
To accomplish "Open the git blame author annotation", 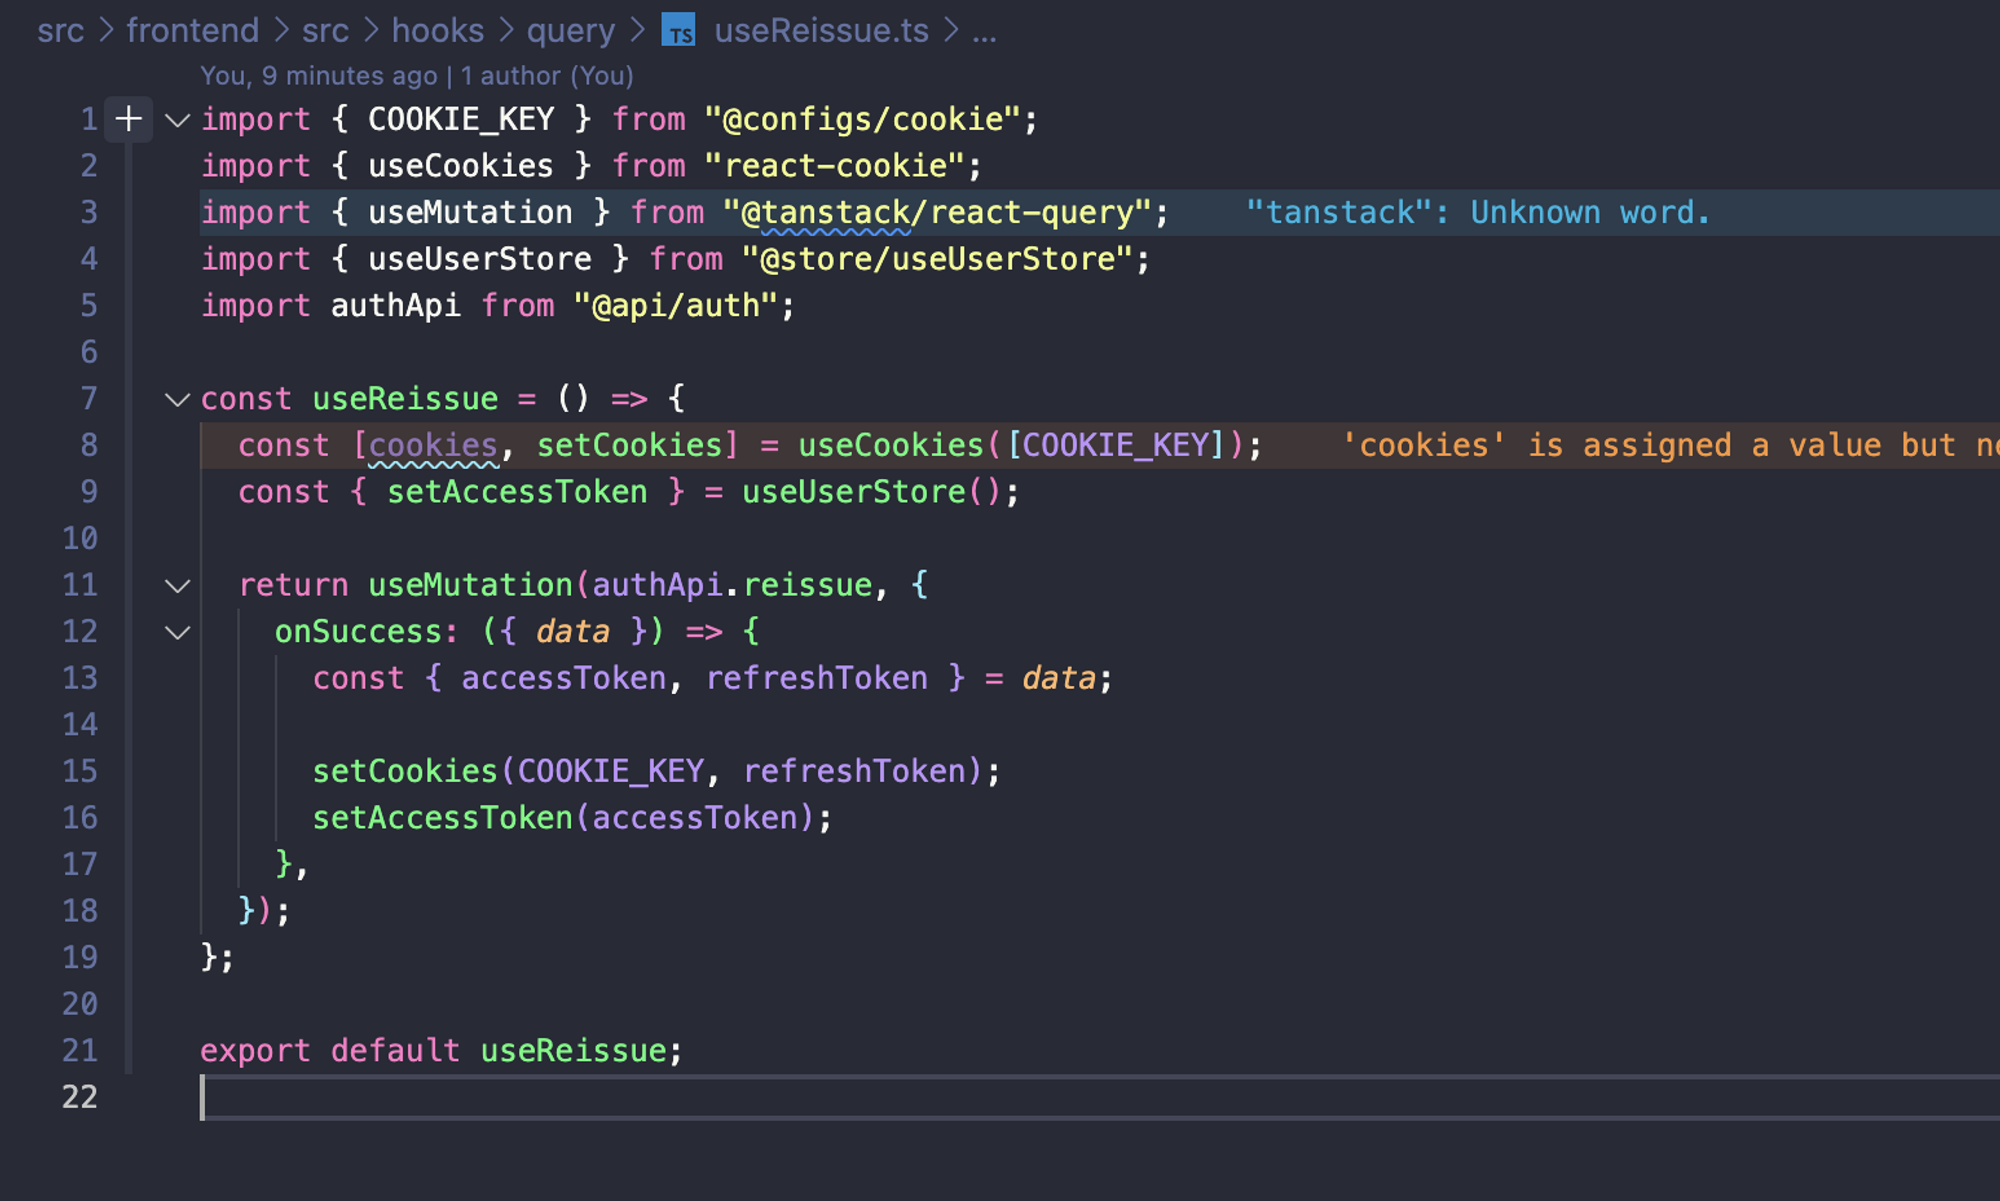I will pos(416,76).
